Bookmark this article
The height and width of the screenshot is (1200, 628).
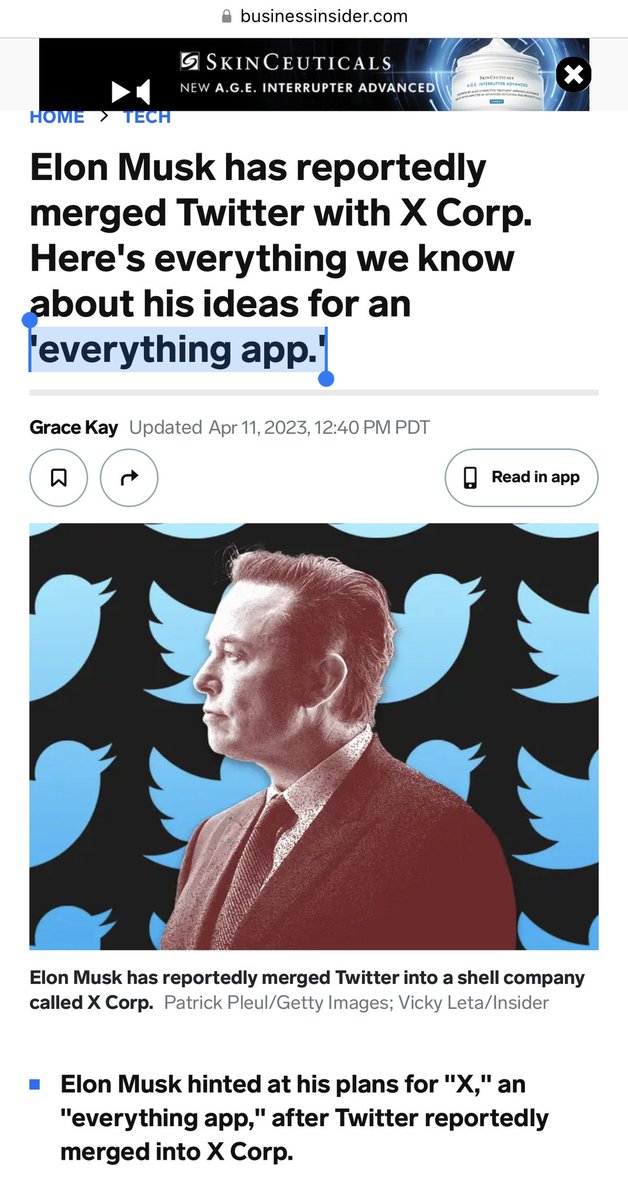point(59,478)
